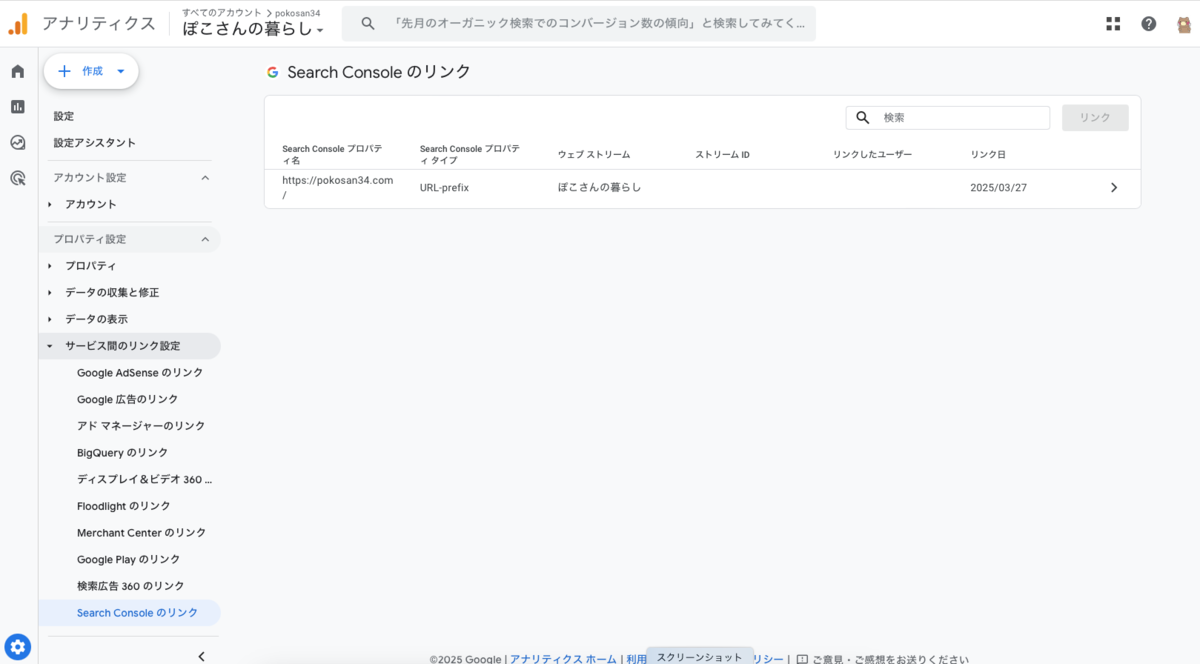Click the ウェブ ストリーム column header
Viewport: 1200px width, 664px height.
pyautogui.click(x=594, y=155)
